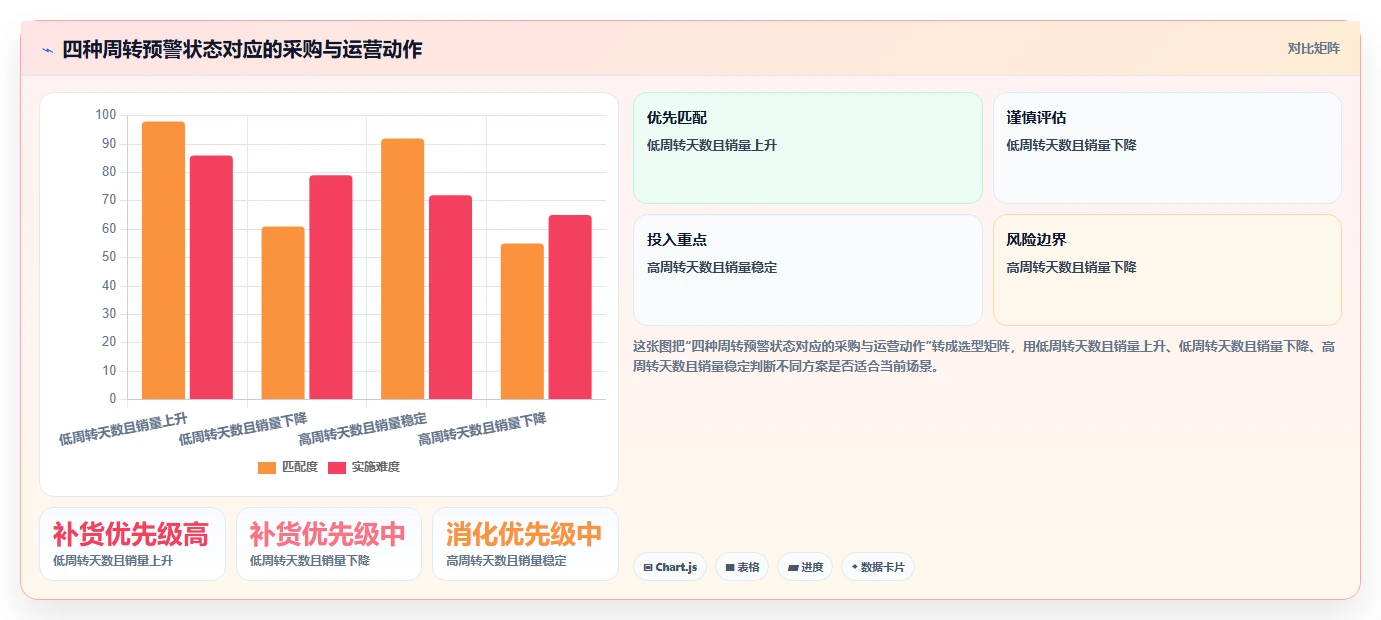
Task: Click the 数据卡片 tag chip
Action: pos(878,567)
